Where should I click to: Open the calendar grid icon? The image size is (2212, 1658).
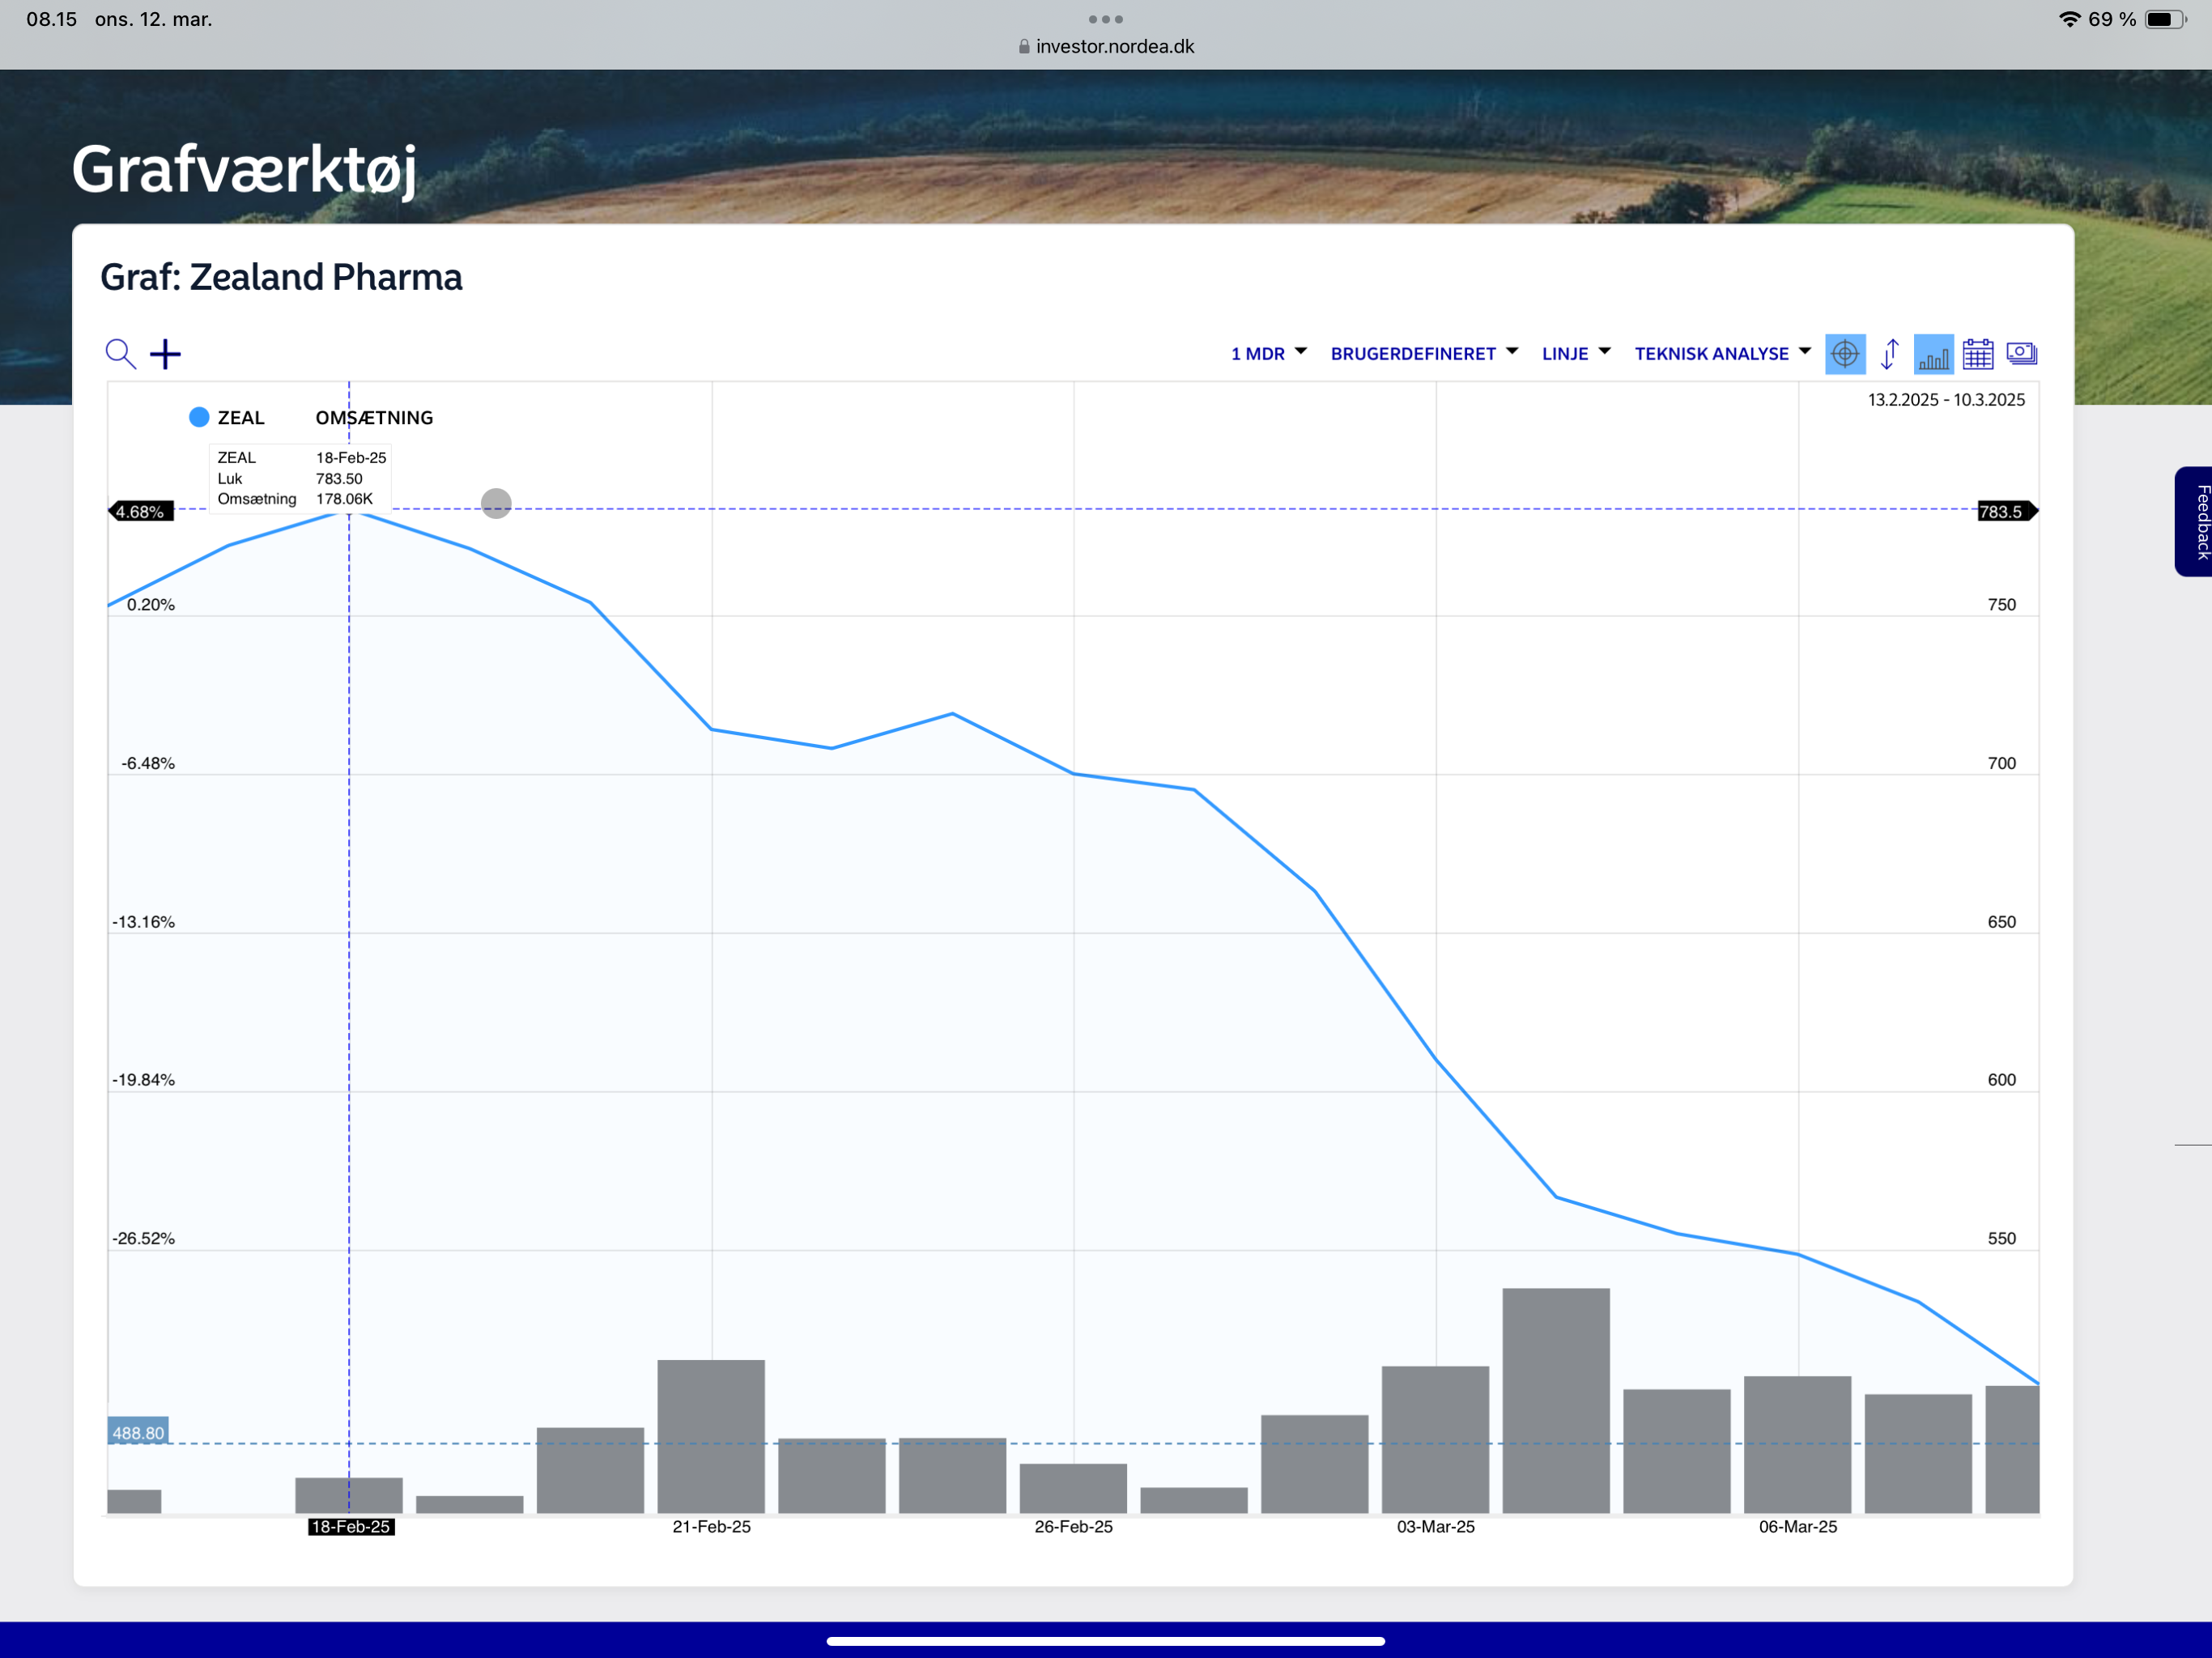[x=1978, y=354]
